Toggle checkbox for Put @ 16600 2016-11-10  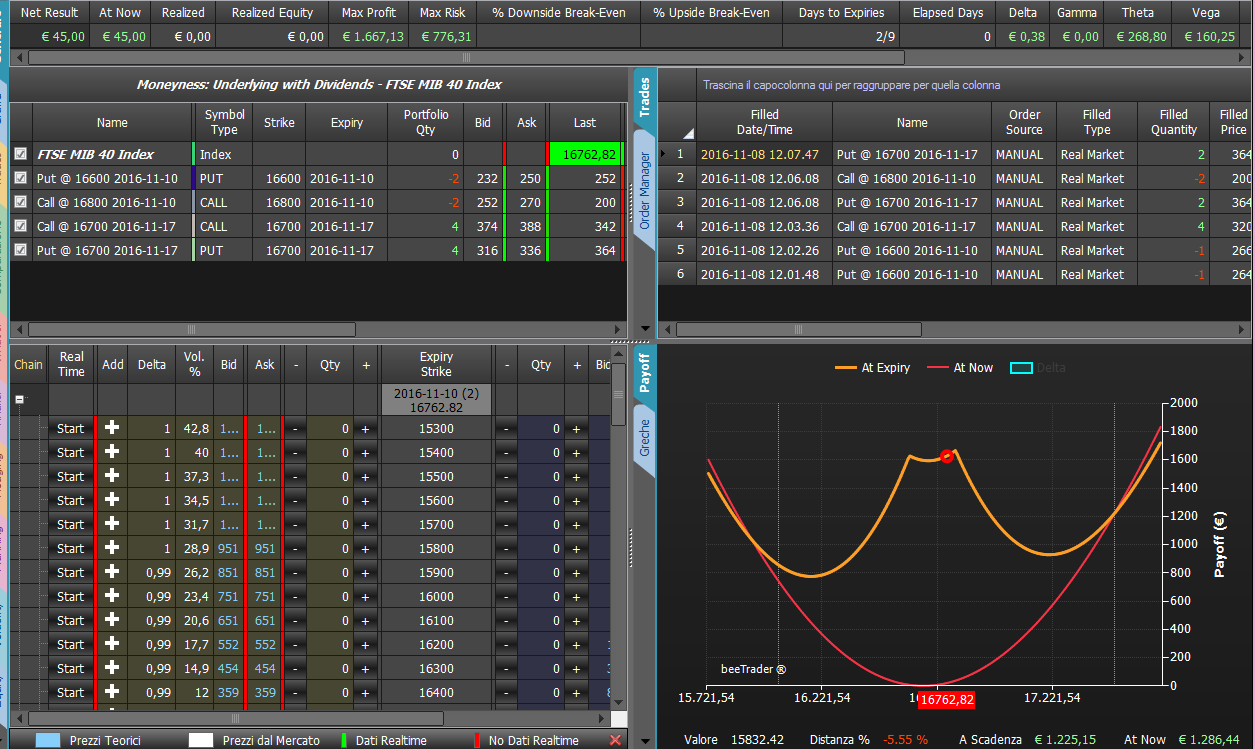pyautogui.click(x=21, y=178)
